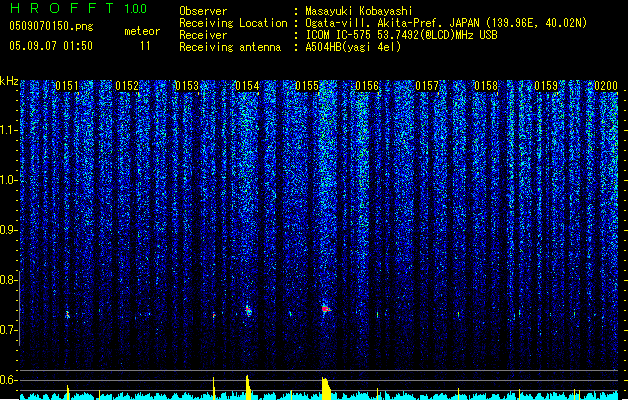Click the Receiver field label
This screenshot has height=400, width=629.
click(x=203, y=35)
